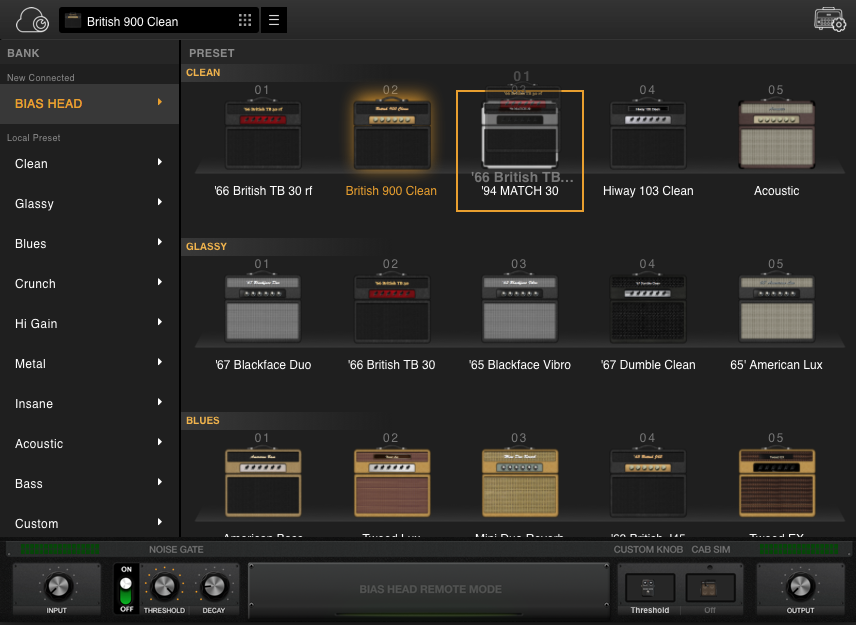Screen dimensions: 856x625
Task: Click the '66 British TB 30 rf thumbnail
Action: (x=263, y=135)
